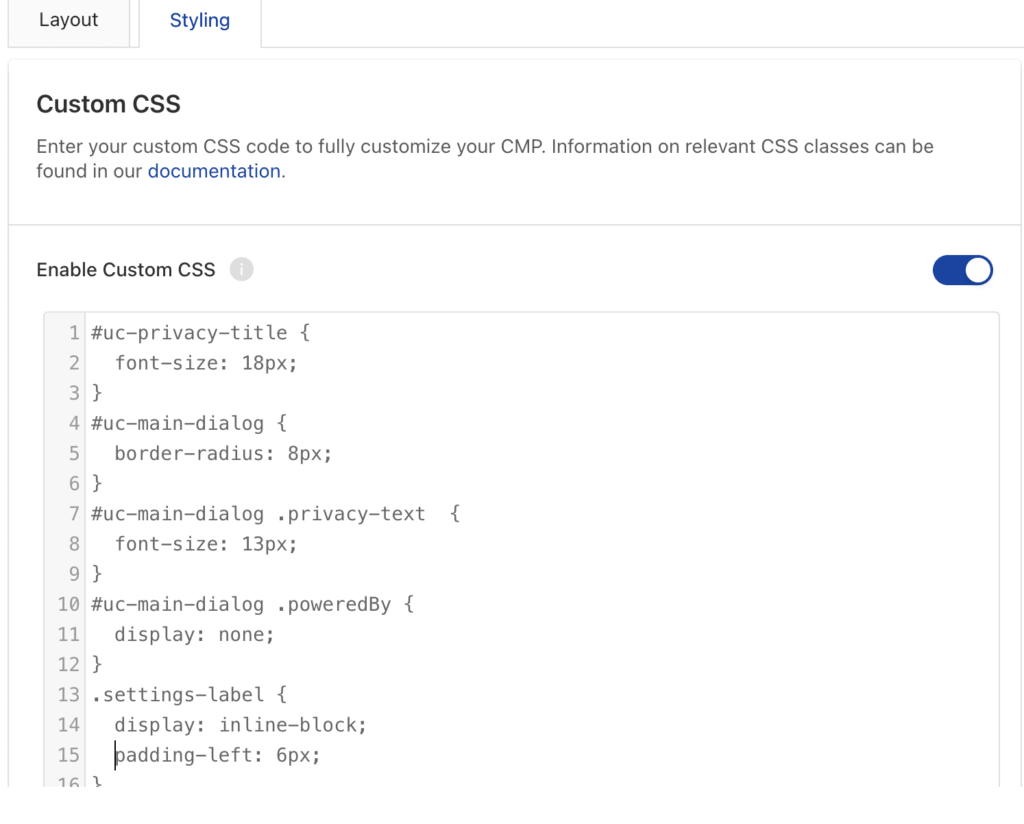
Task: Click the info icon beside Enable Custom CSS
Action: (241, 270)
